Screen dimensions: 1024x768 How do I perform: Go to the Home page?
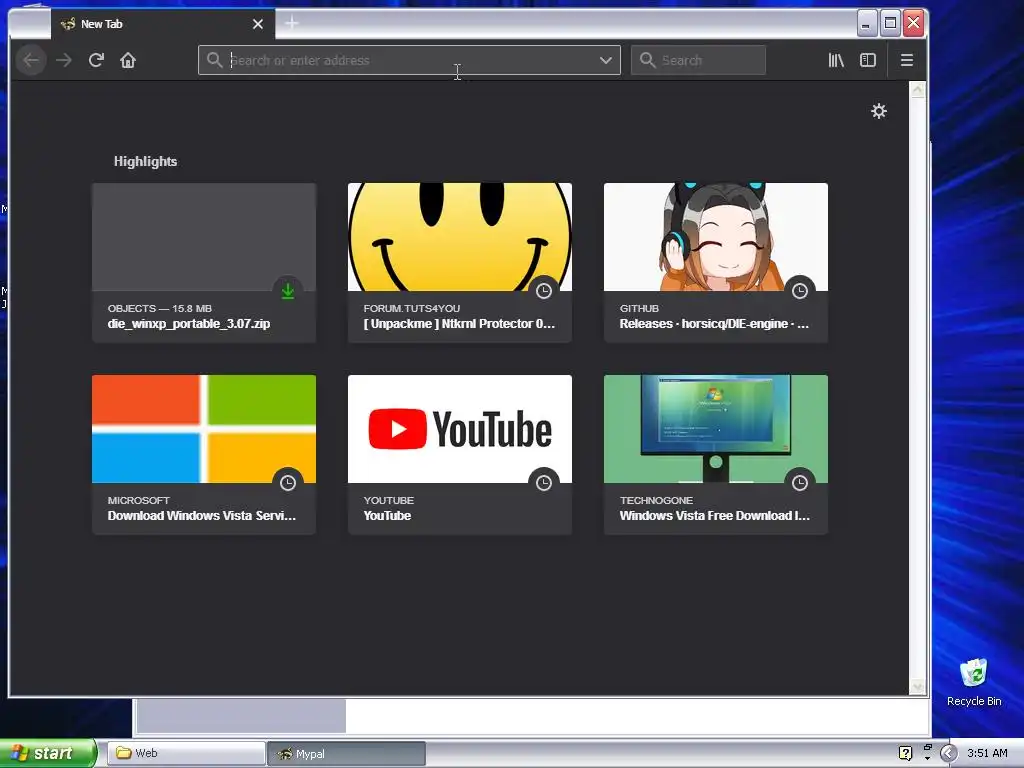tap(128, 60)
